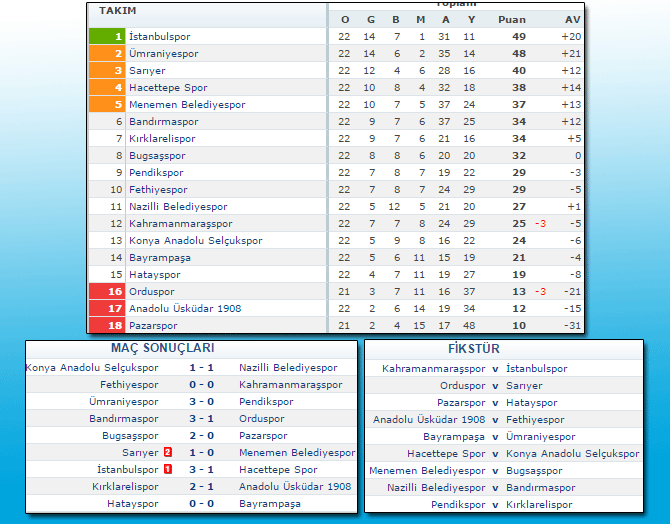Click Bugsaşspor in the match results list
This screenshot has height=524, width=670.
130,435
